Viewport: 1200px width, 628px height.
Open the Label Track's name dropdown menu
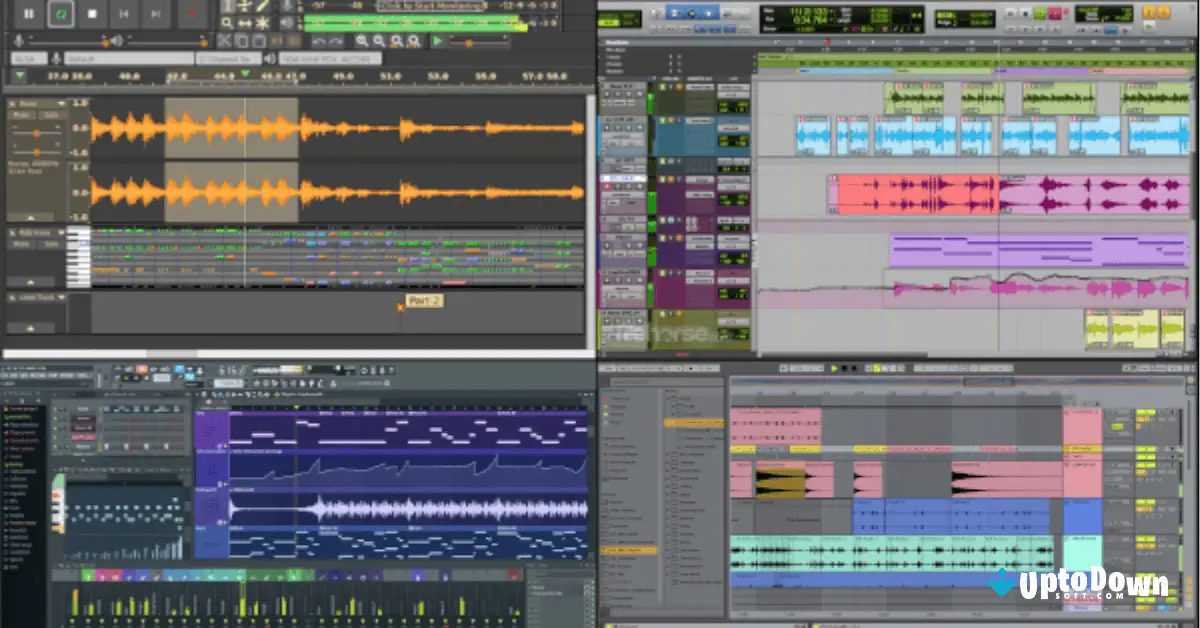click(60, 297)
